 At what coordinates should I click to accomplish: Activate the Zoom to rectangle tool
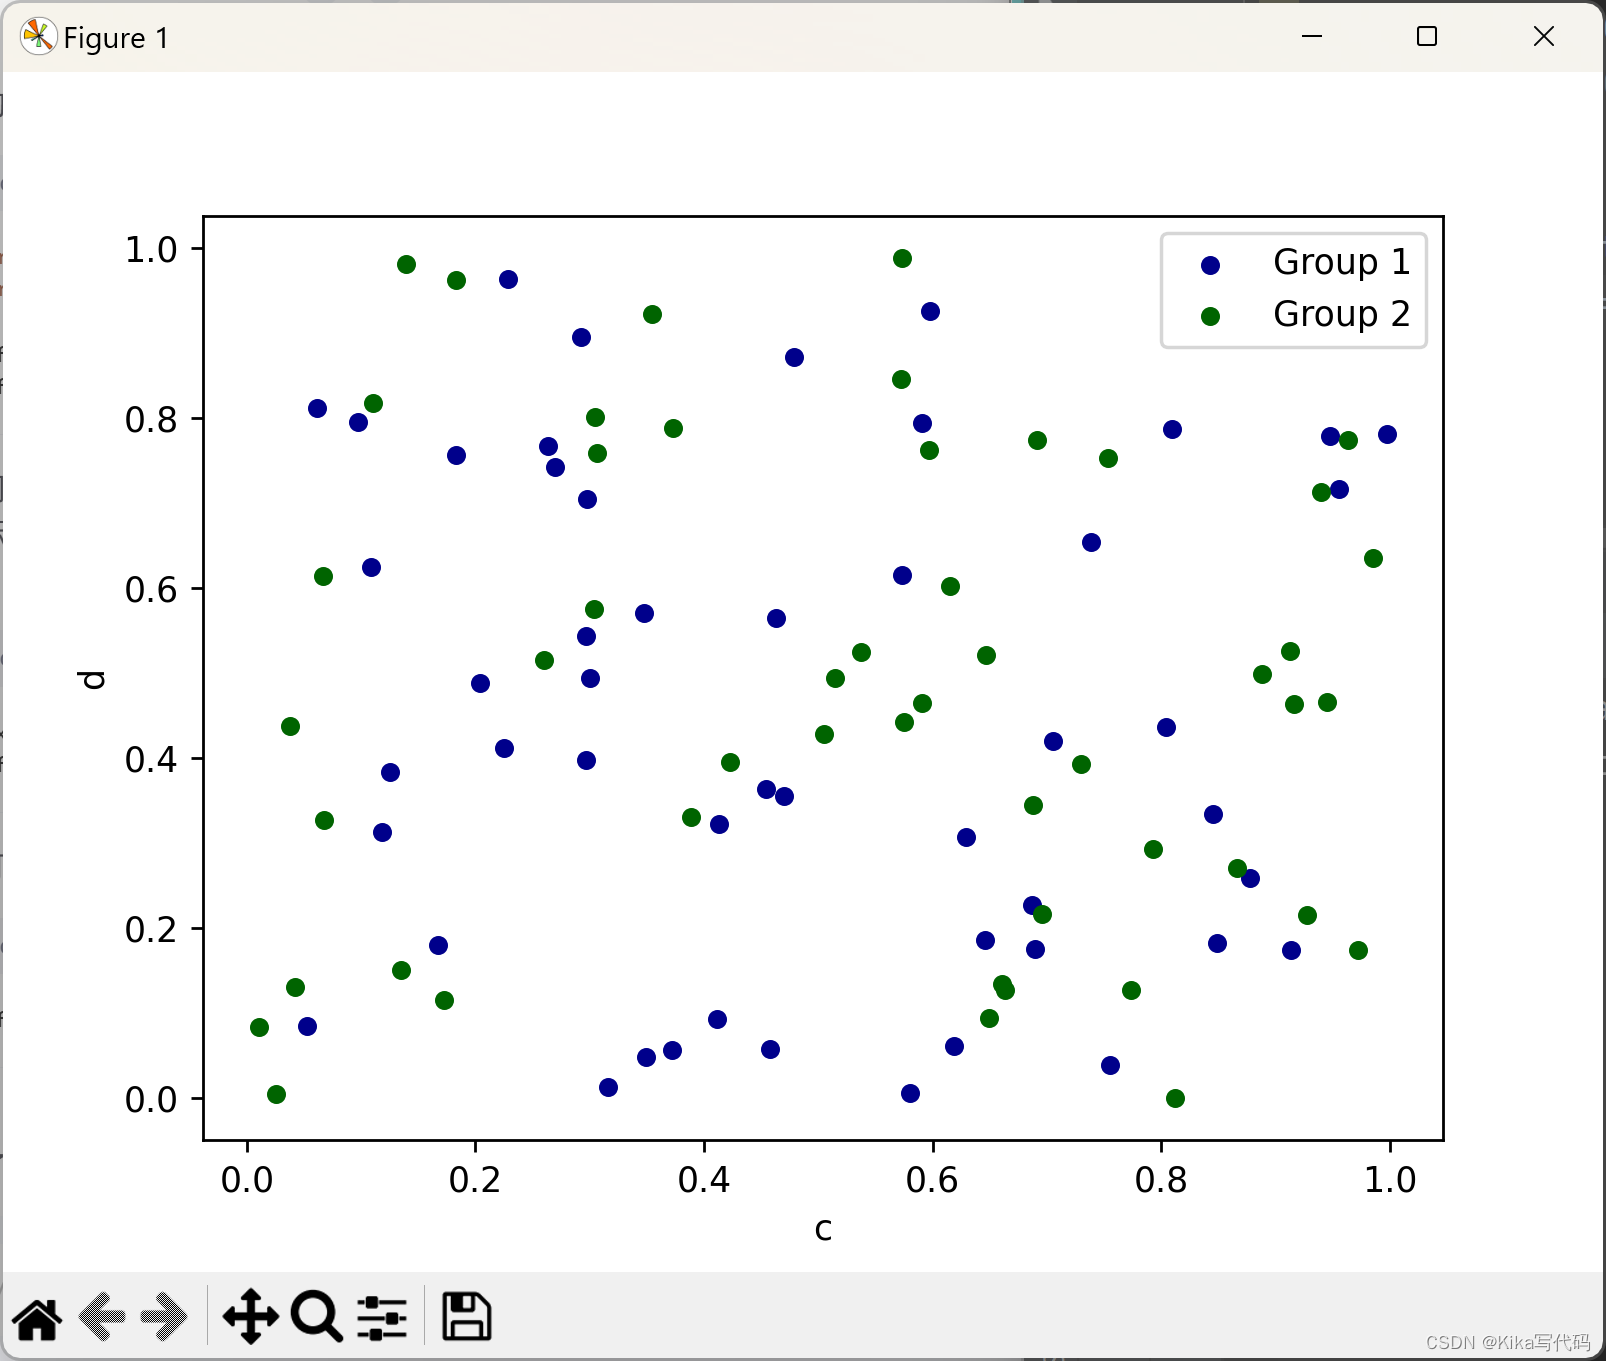(317, 1317)
